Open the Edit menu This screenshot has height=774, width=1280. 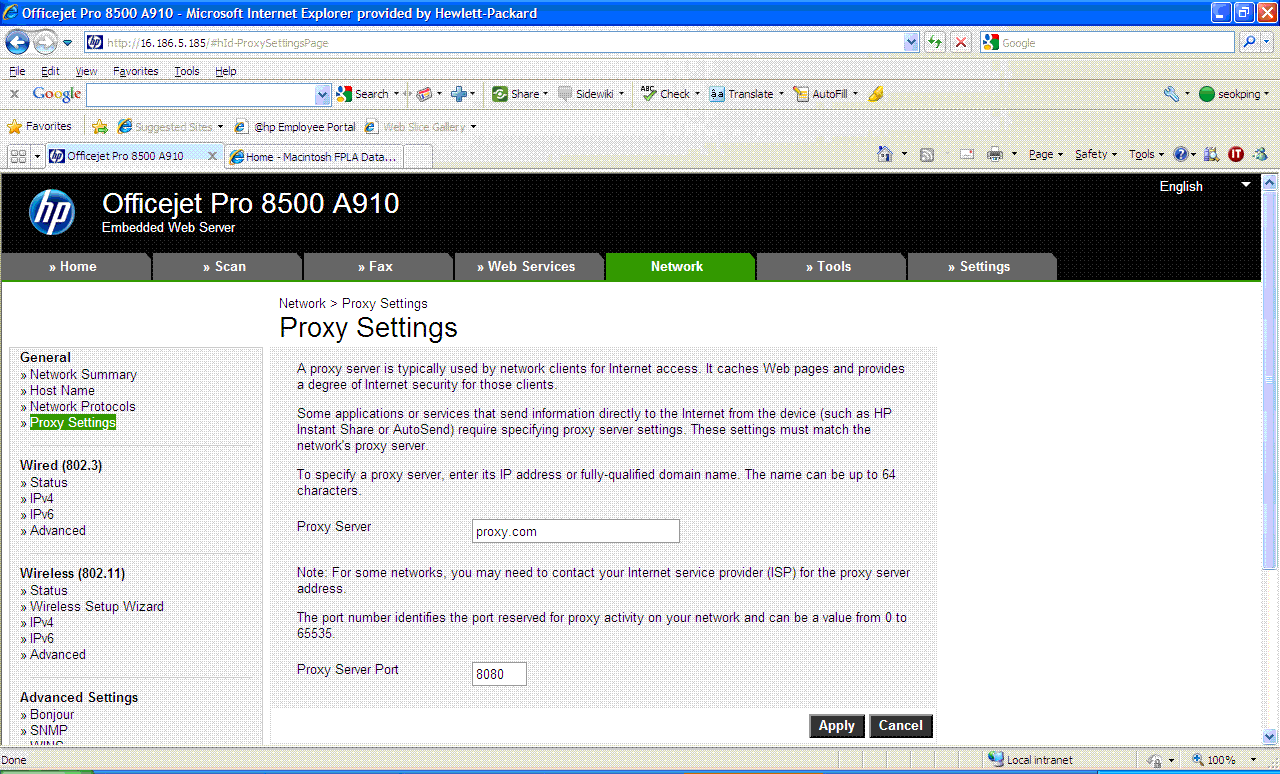tap(50, 71)
